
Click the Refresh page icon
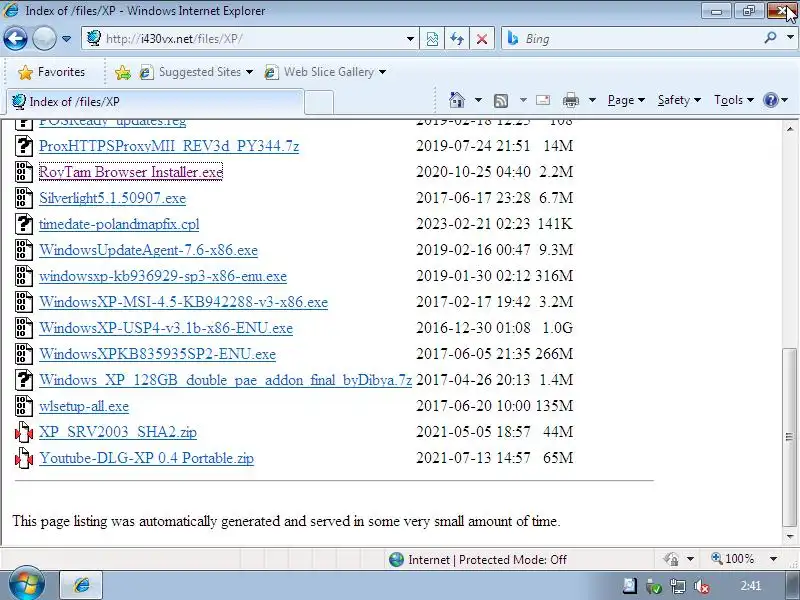(457, 39)
